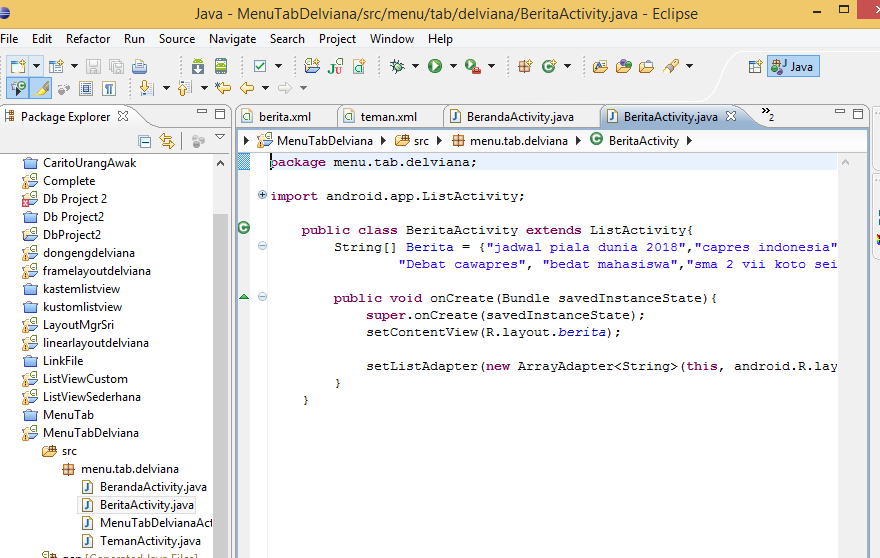Click the New file wizard icon
The width and height of the screenshot is (880, 558).
[17, 66]
